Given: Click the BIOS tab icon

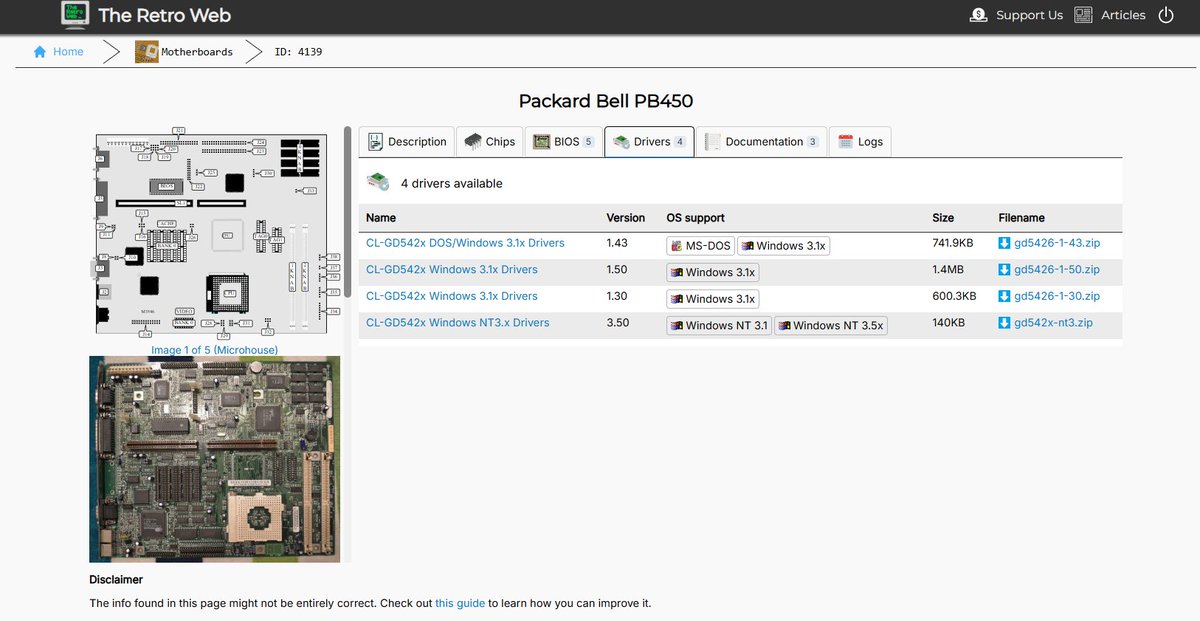Looking at the screenshot, I should coord(541,142).
